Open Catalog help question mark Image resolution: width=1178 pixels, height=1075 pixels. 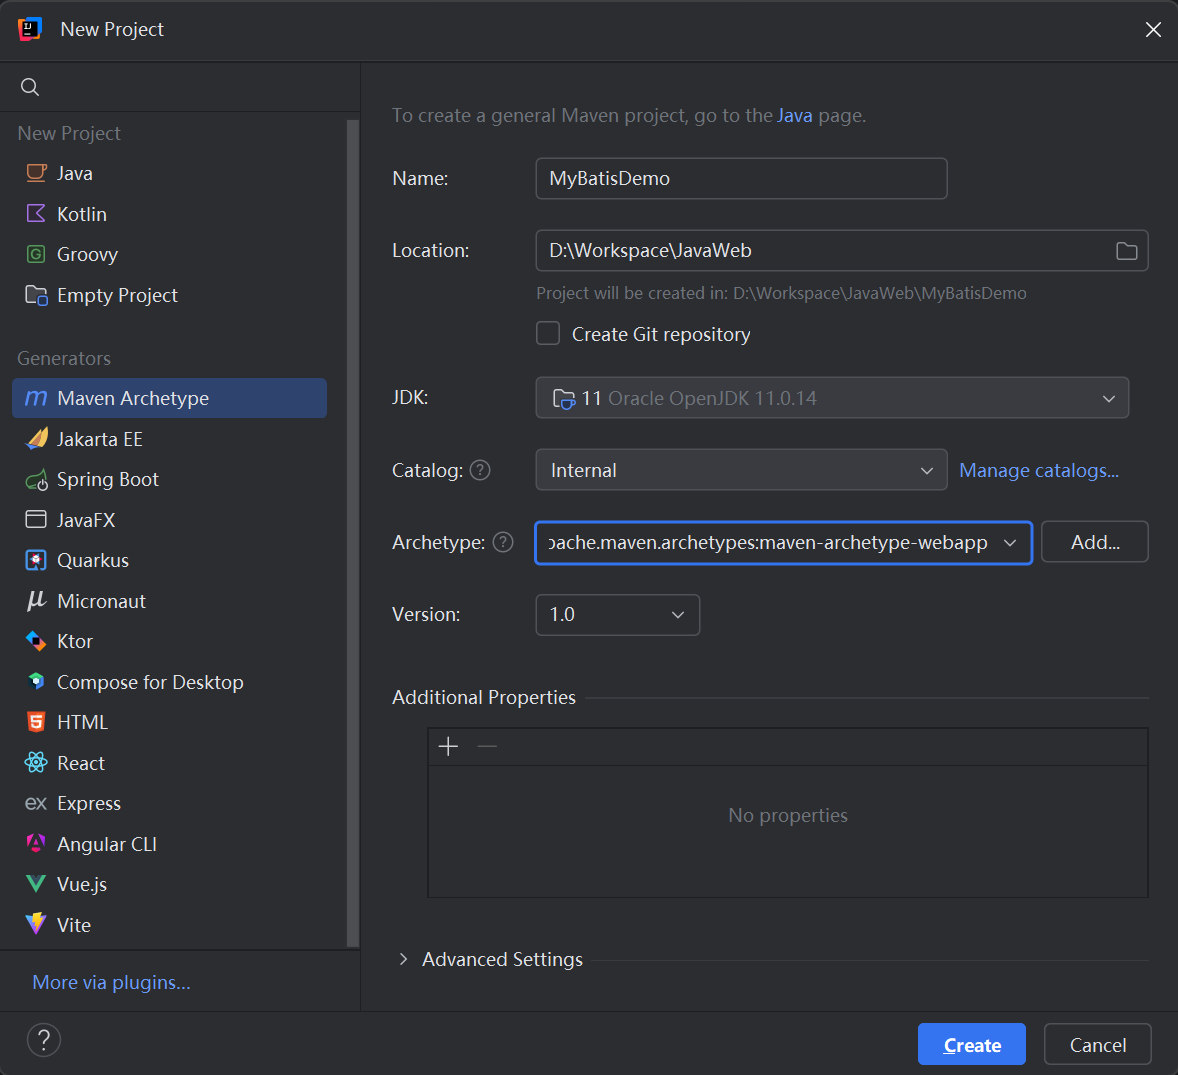click(480, 470)
